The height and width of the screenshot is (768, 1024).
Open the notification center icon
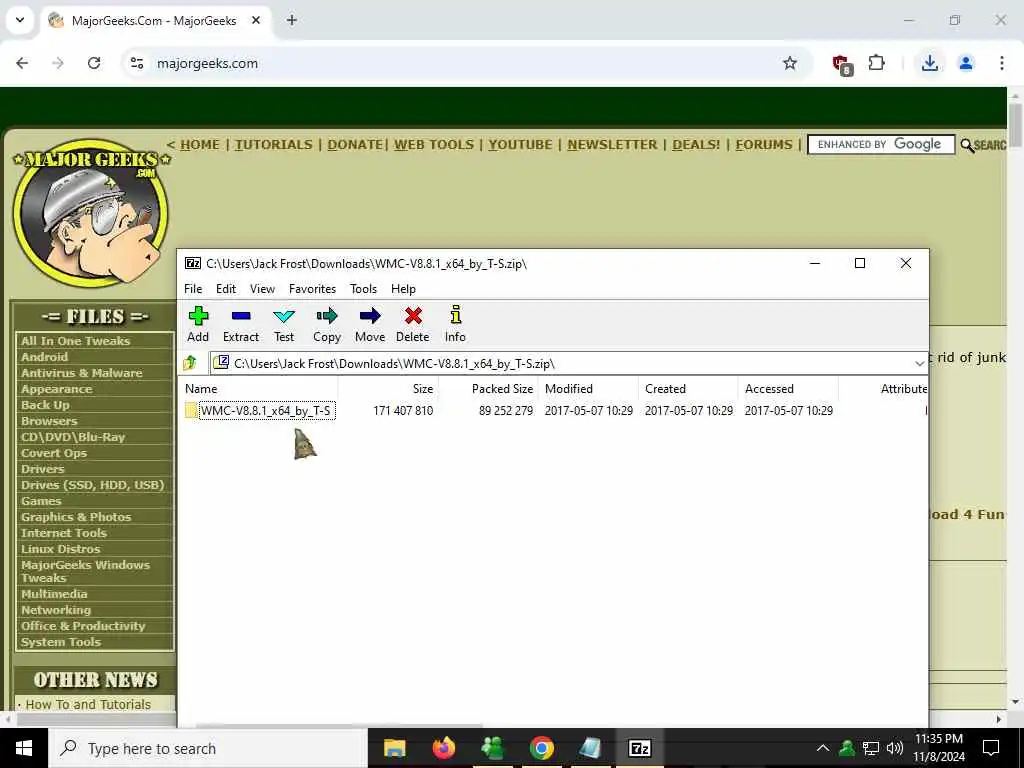coord(991,748)
